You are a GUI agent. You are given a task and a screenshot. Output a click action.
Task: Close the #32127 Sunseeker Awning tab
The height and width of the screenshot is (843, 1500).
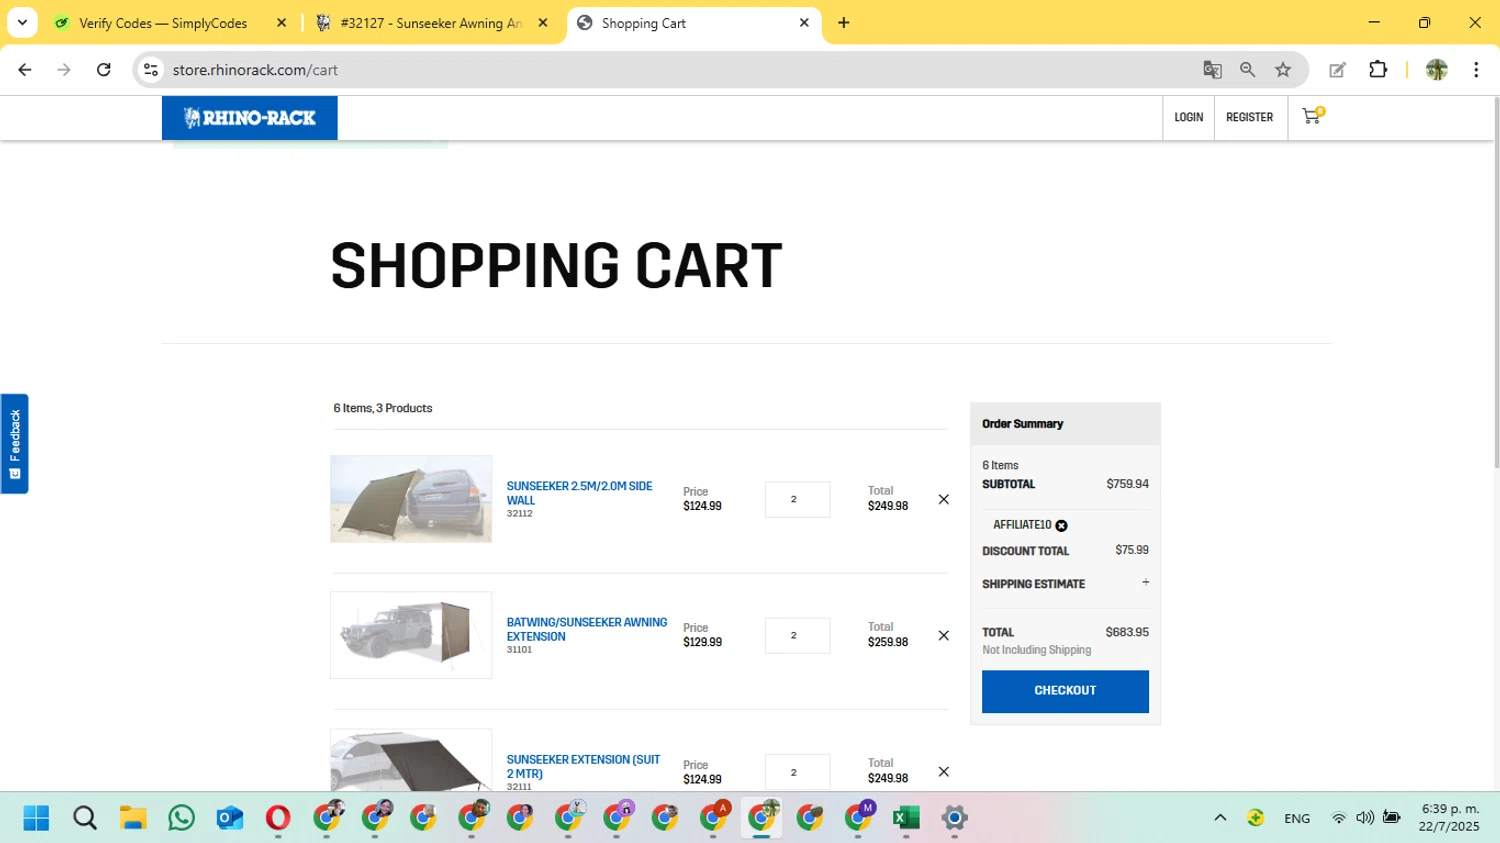(543, 23)
